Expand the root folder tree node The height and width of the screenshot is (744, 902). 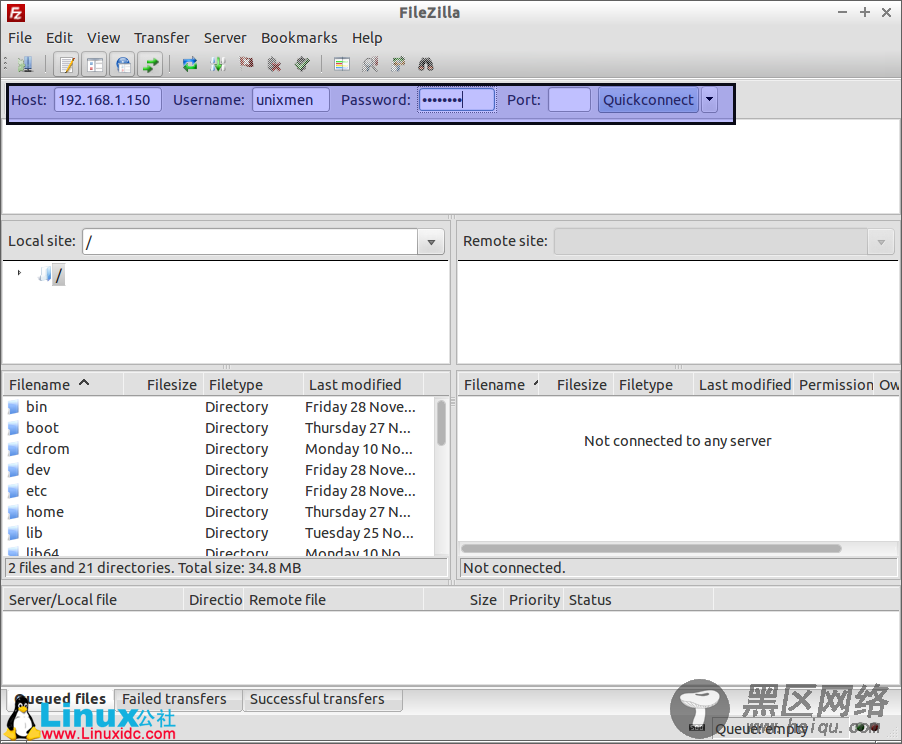pyautogui.click(x=20, y=273)
